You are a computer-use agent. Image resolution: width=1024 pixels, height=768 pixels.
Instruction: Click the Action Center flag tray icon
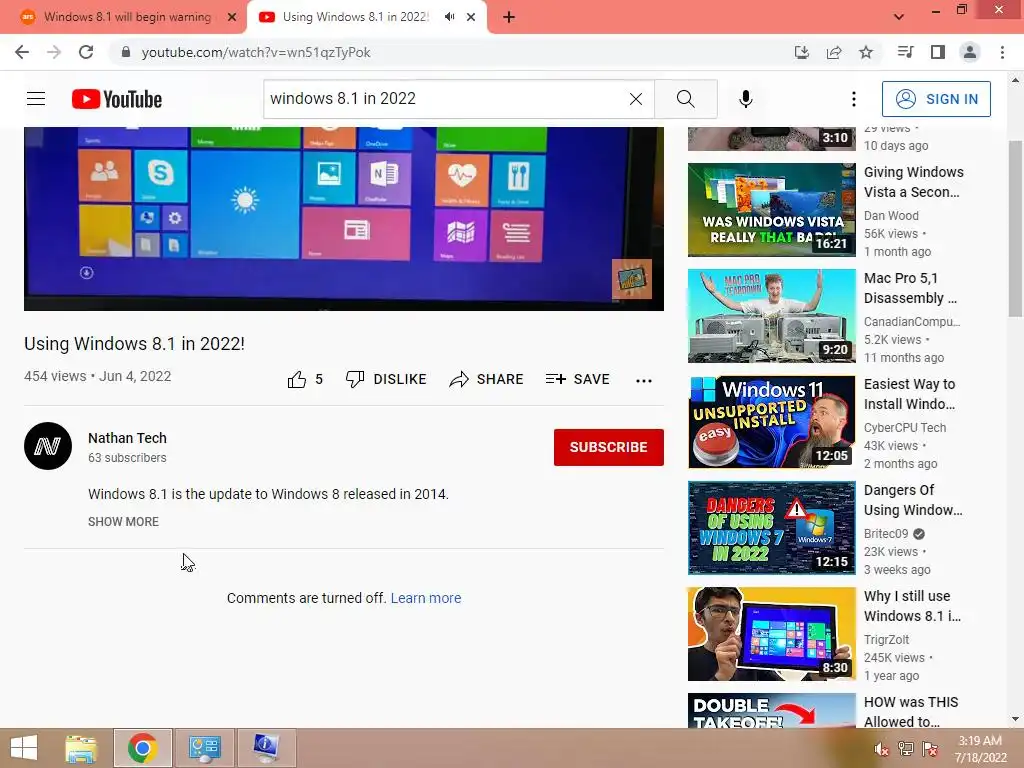coord(929,749)
